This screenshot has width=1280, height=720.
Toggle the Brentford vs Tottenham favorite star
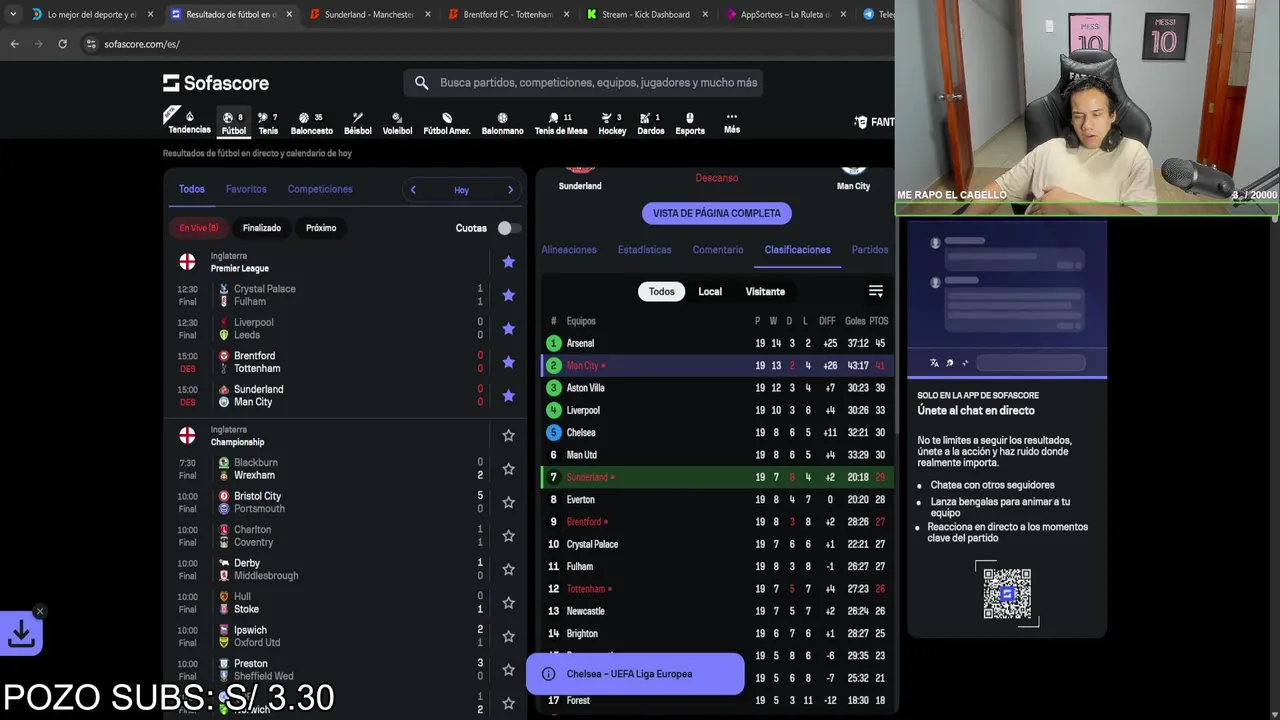(508, 362)
